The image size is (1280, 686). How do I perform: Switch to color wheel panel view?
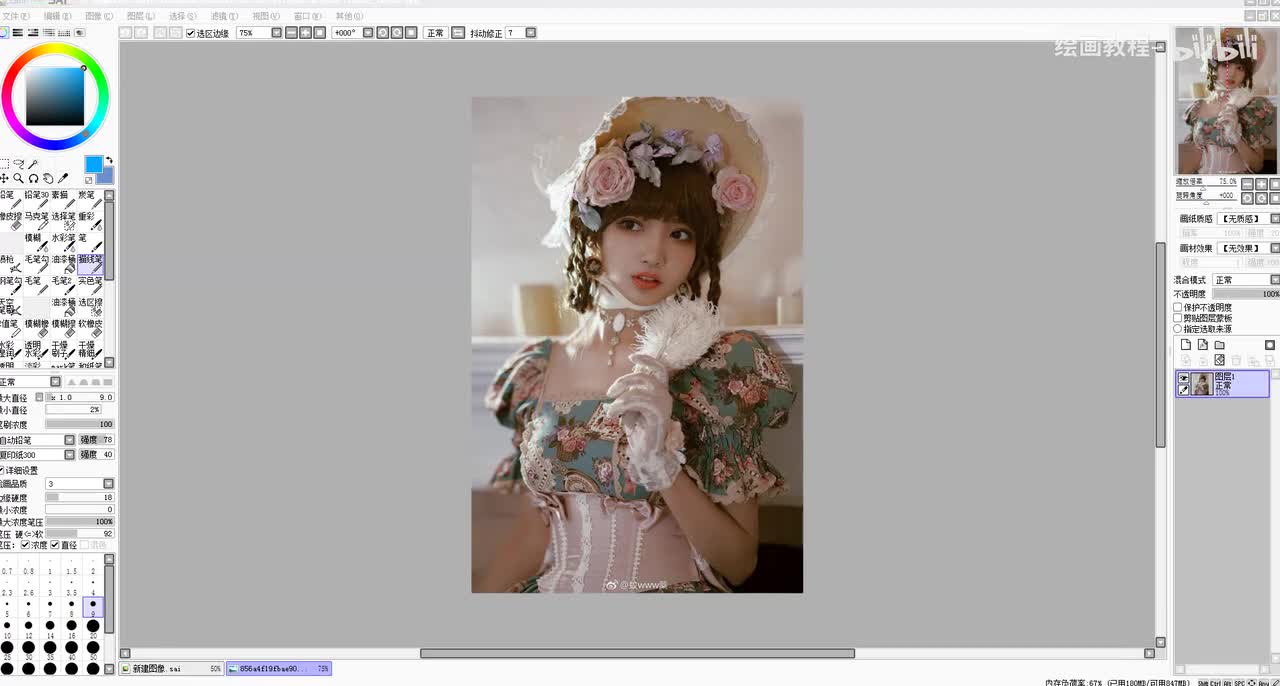click(x=4, y=33)
